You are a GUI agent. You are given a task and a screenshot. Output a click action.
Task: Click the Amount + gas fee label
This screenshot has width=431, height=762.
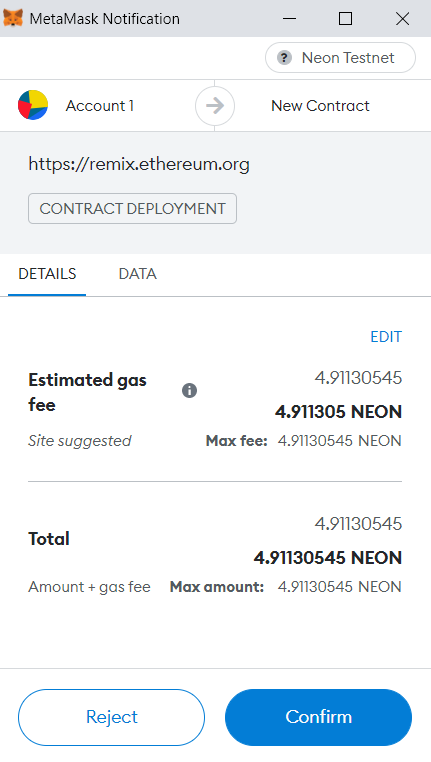point(89,587)
